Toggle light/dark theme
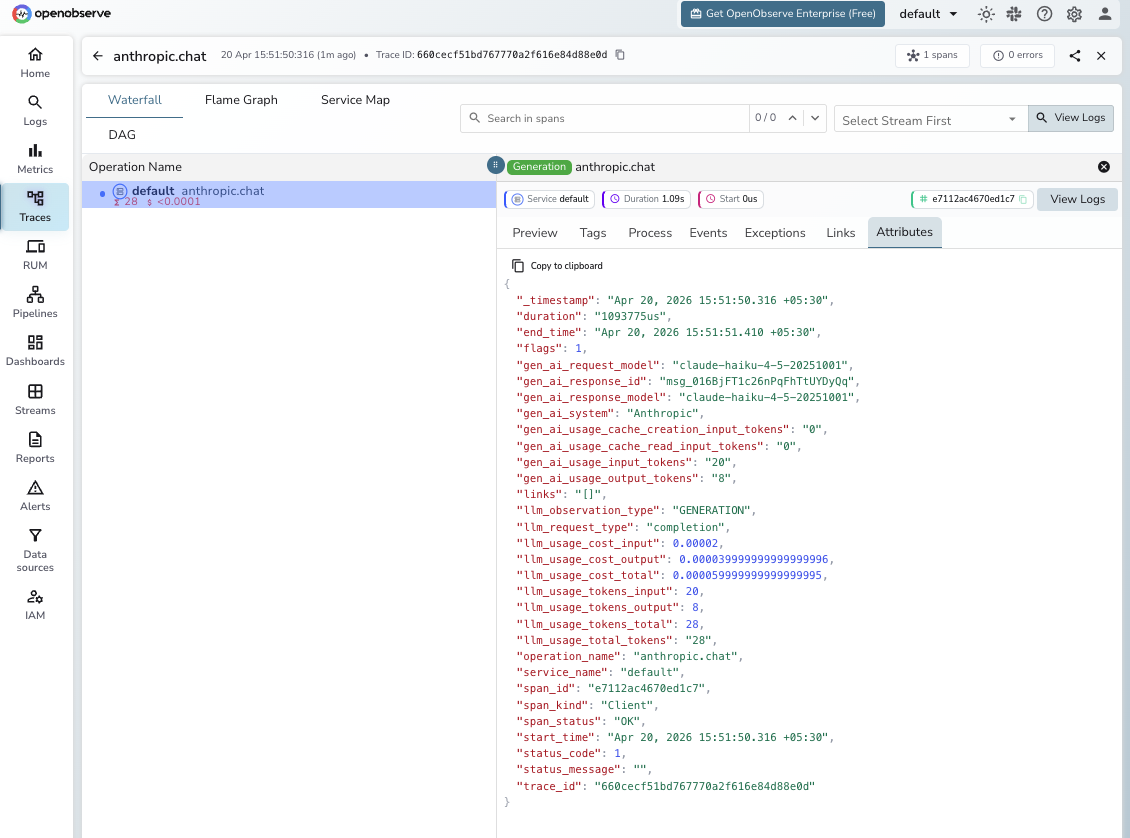1130x838 pixels. (x=986, y=15)
